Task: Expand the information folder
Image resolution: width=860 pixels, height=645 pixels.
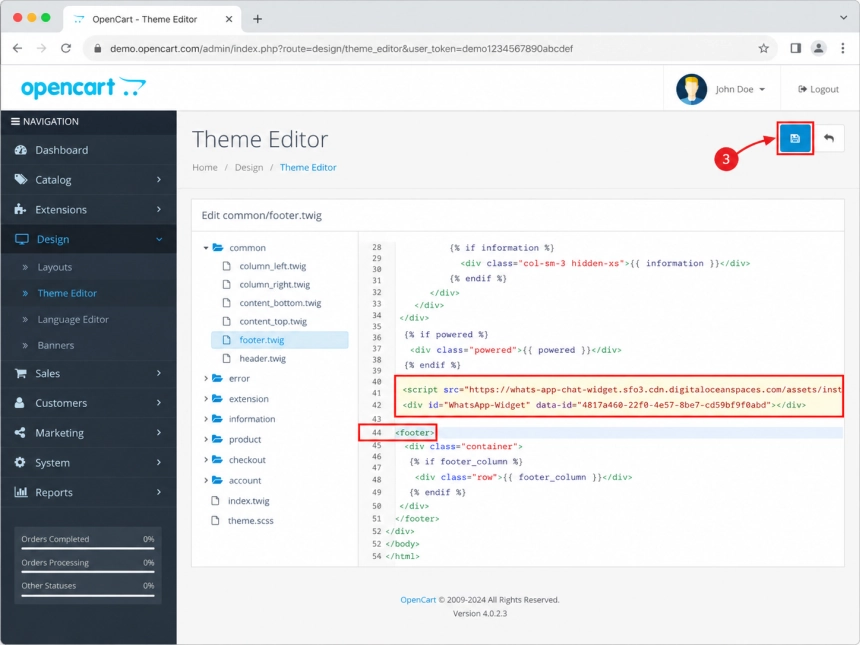Action: click(x=206, y=419)
